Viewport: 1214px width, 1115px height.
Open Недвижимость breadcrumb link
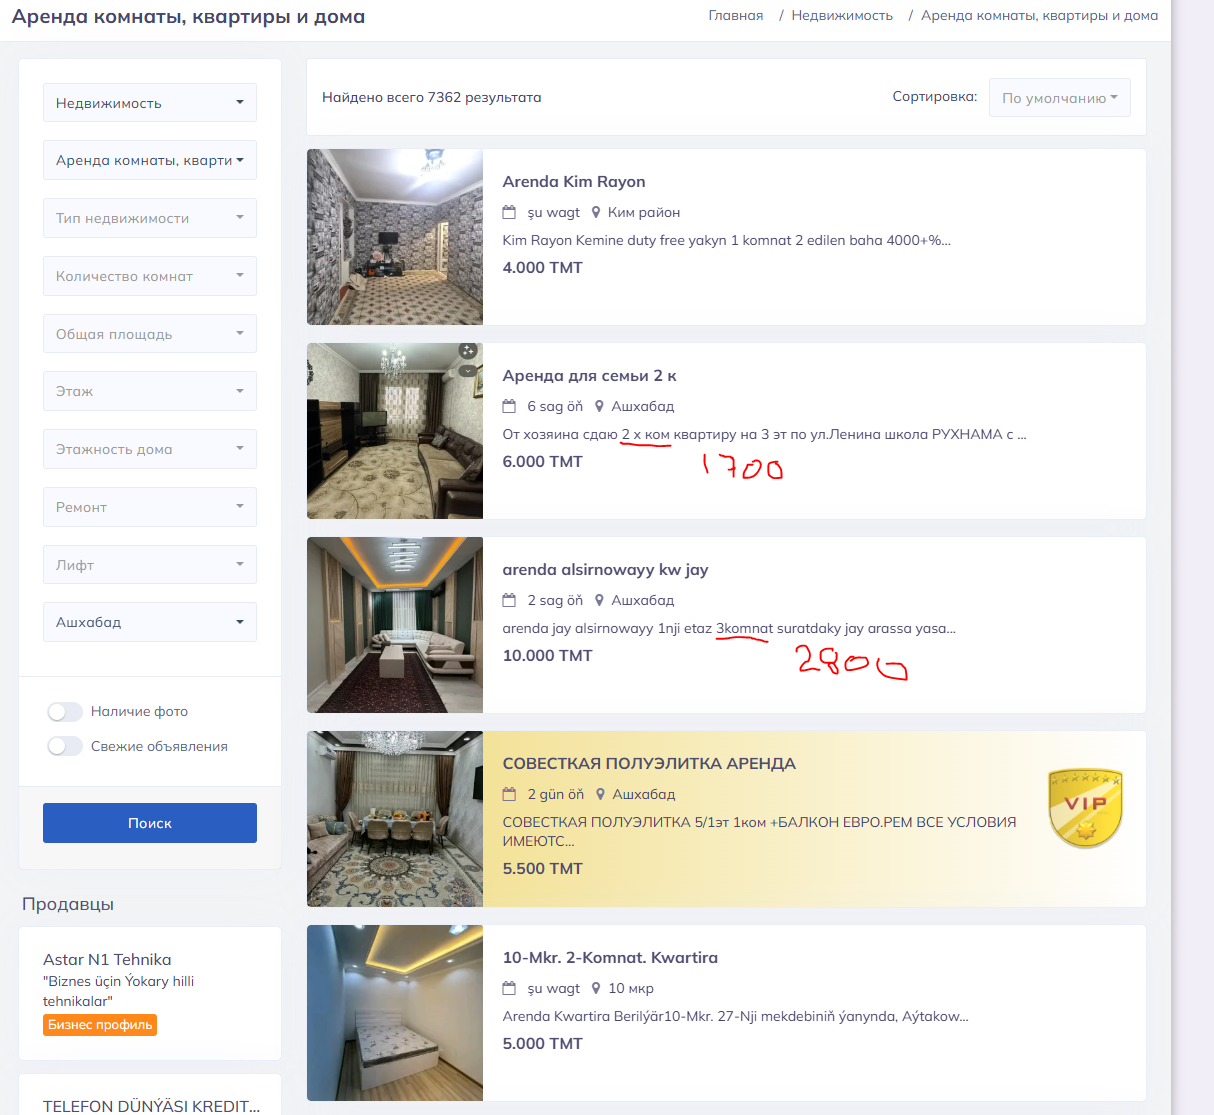click(x=842, y=16)
